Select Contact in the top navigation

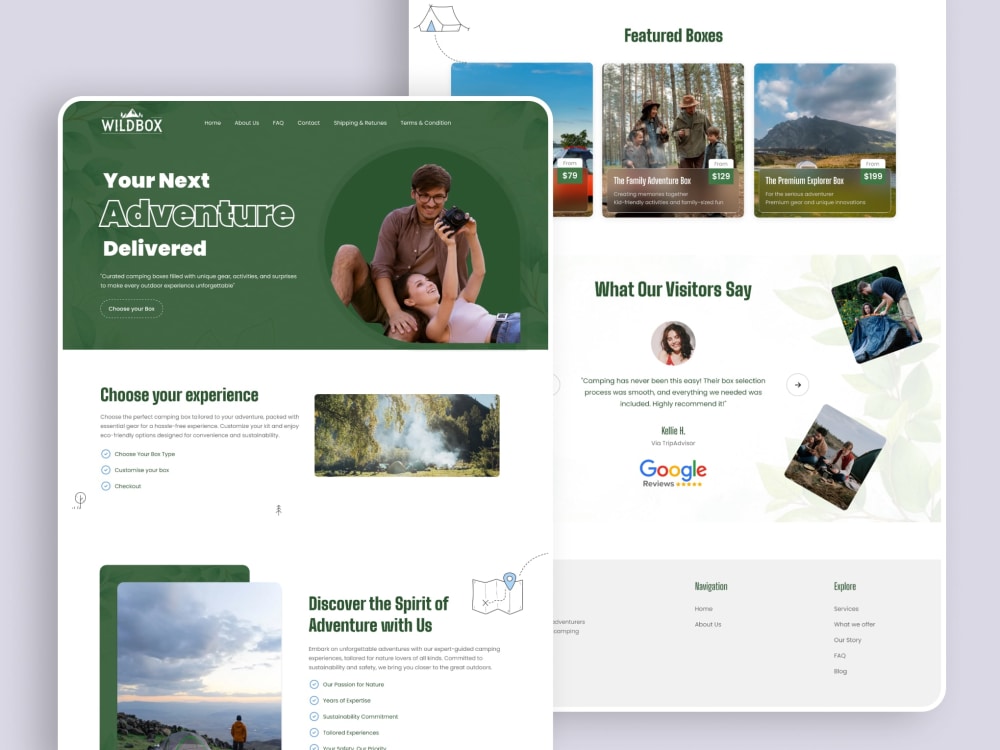pyautogui.click(x=309, y=122)
